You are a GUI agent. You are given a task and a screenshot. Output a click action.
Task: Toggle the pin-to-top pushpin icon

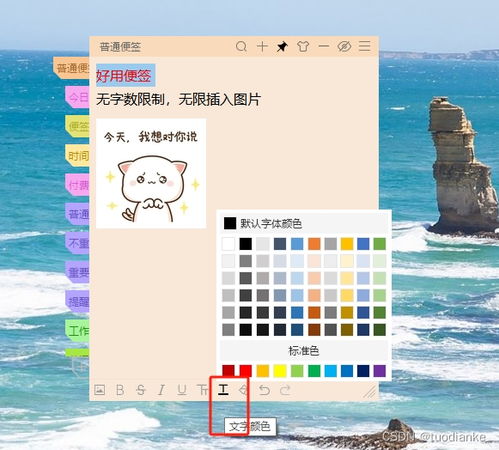tap(282, 46)
